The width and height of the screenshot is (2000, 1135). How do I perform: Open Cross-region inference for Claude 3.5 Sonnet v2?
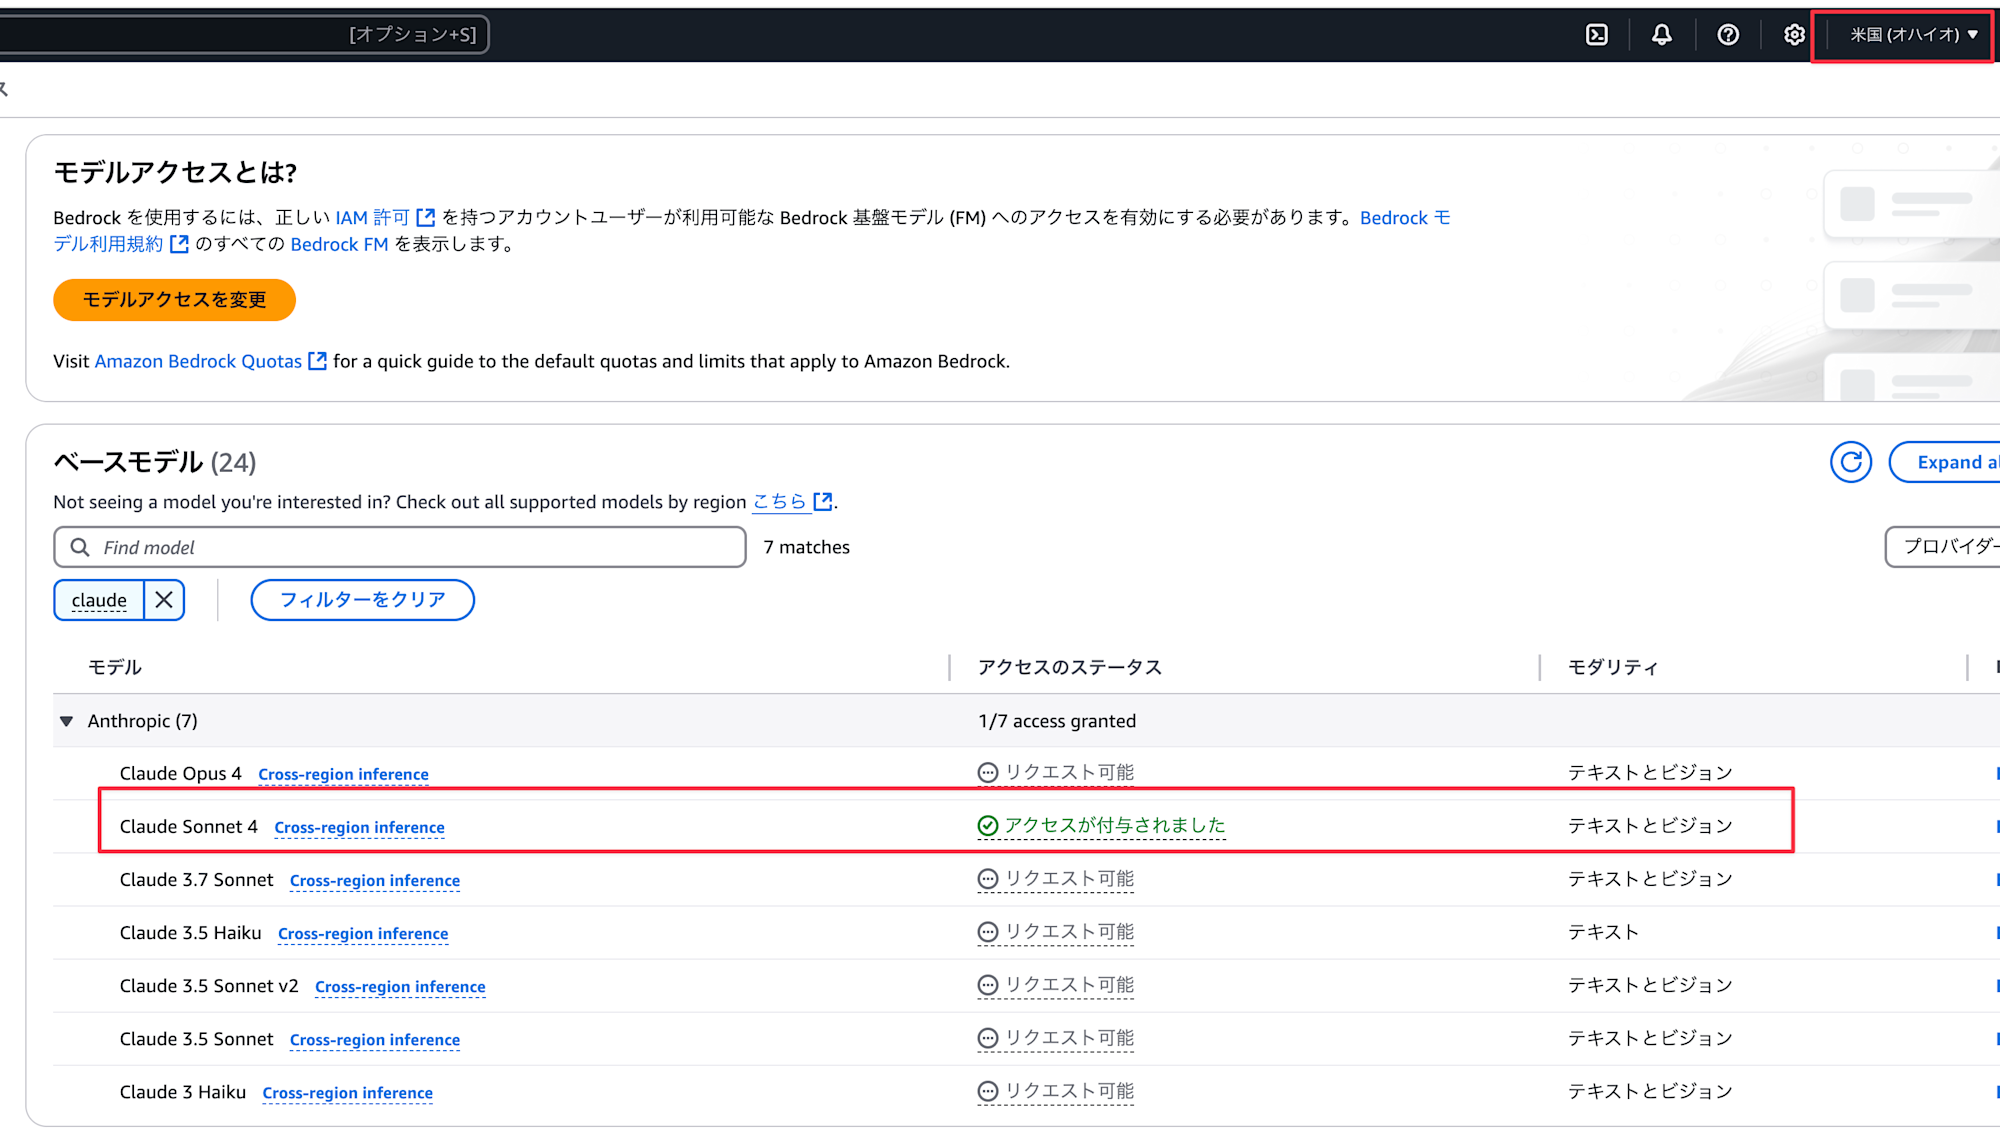pyautogui.click(x=400, y=987)
